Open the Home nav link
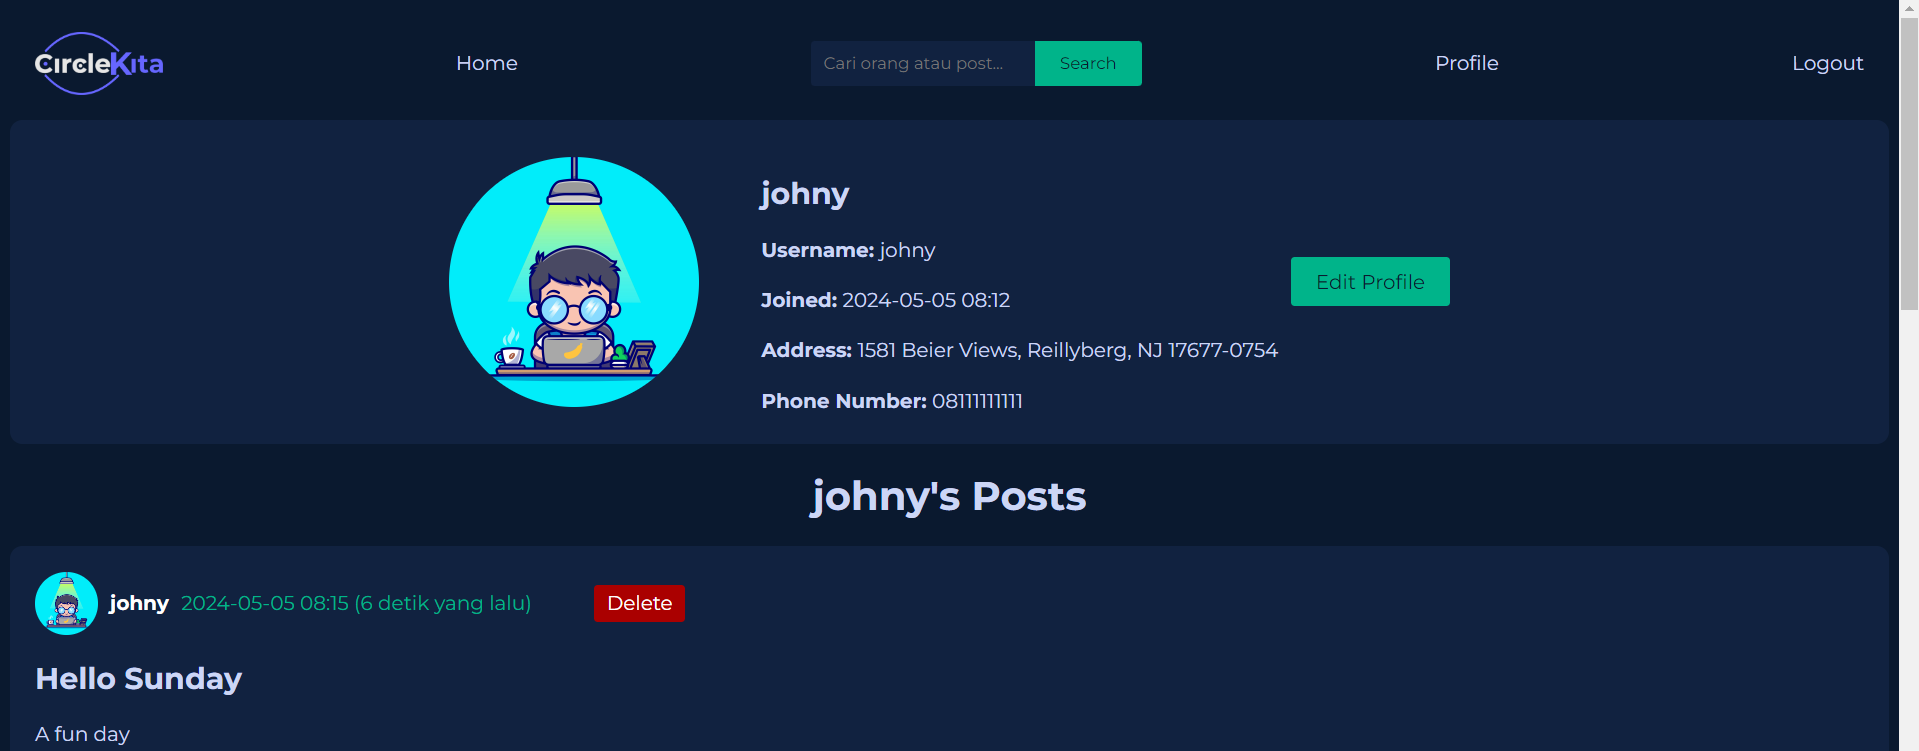Image resolution: width=1919 pixels, height=751 pixels. 487,63
